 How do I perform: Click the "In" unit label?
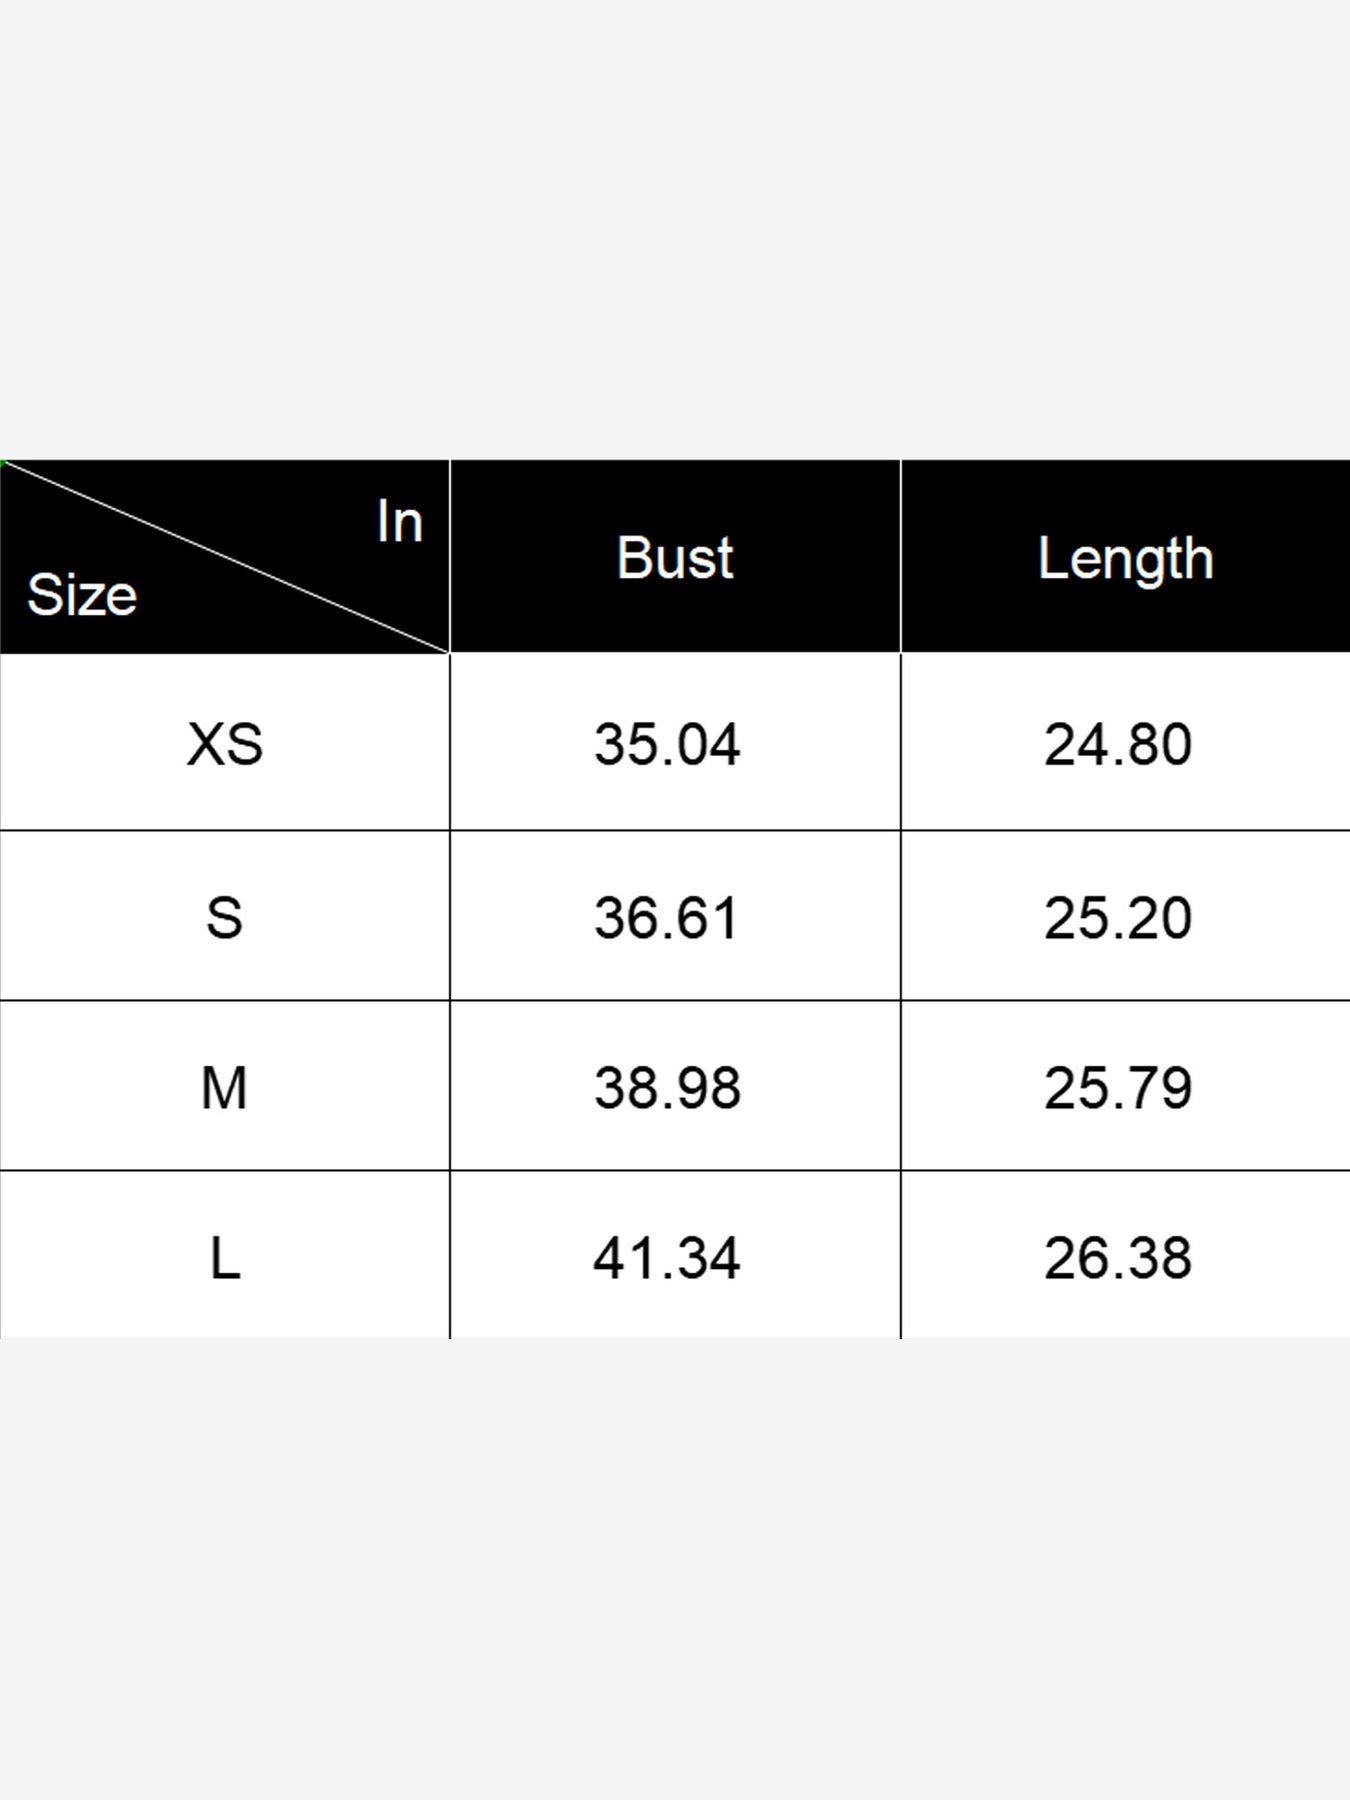pyautogui.click(x=400, y=522)
